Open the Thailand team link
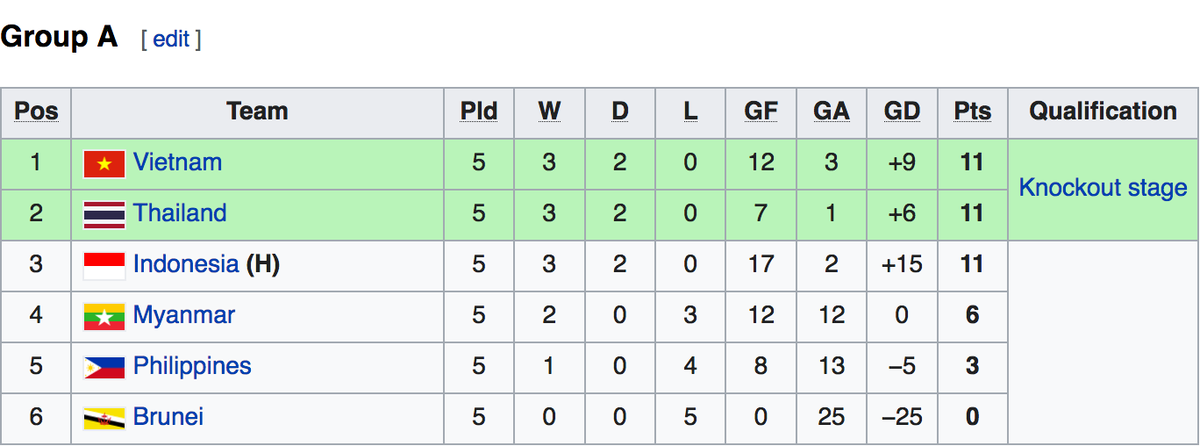 point(180,213)
